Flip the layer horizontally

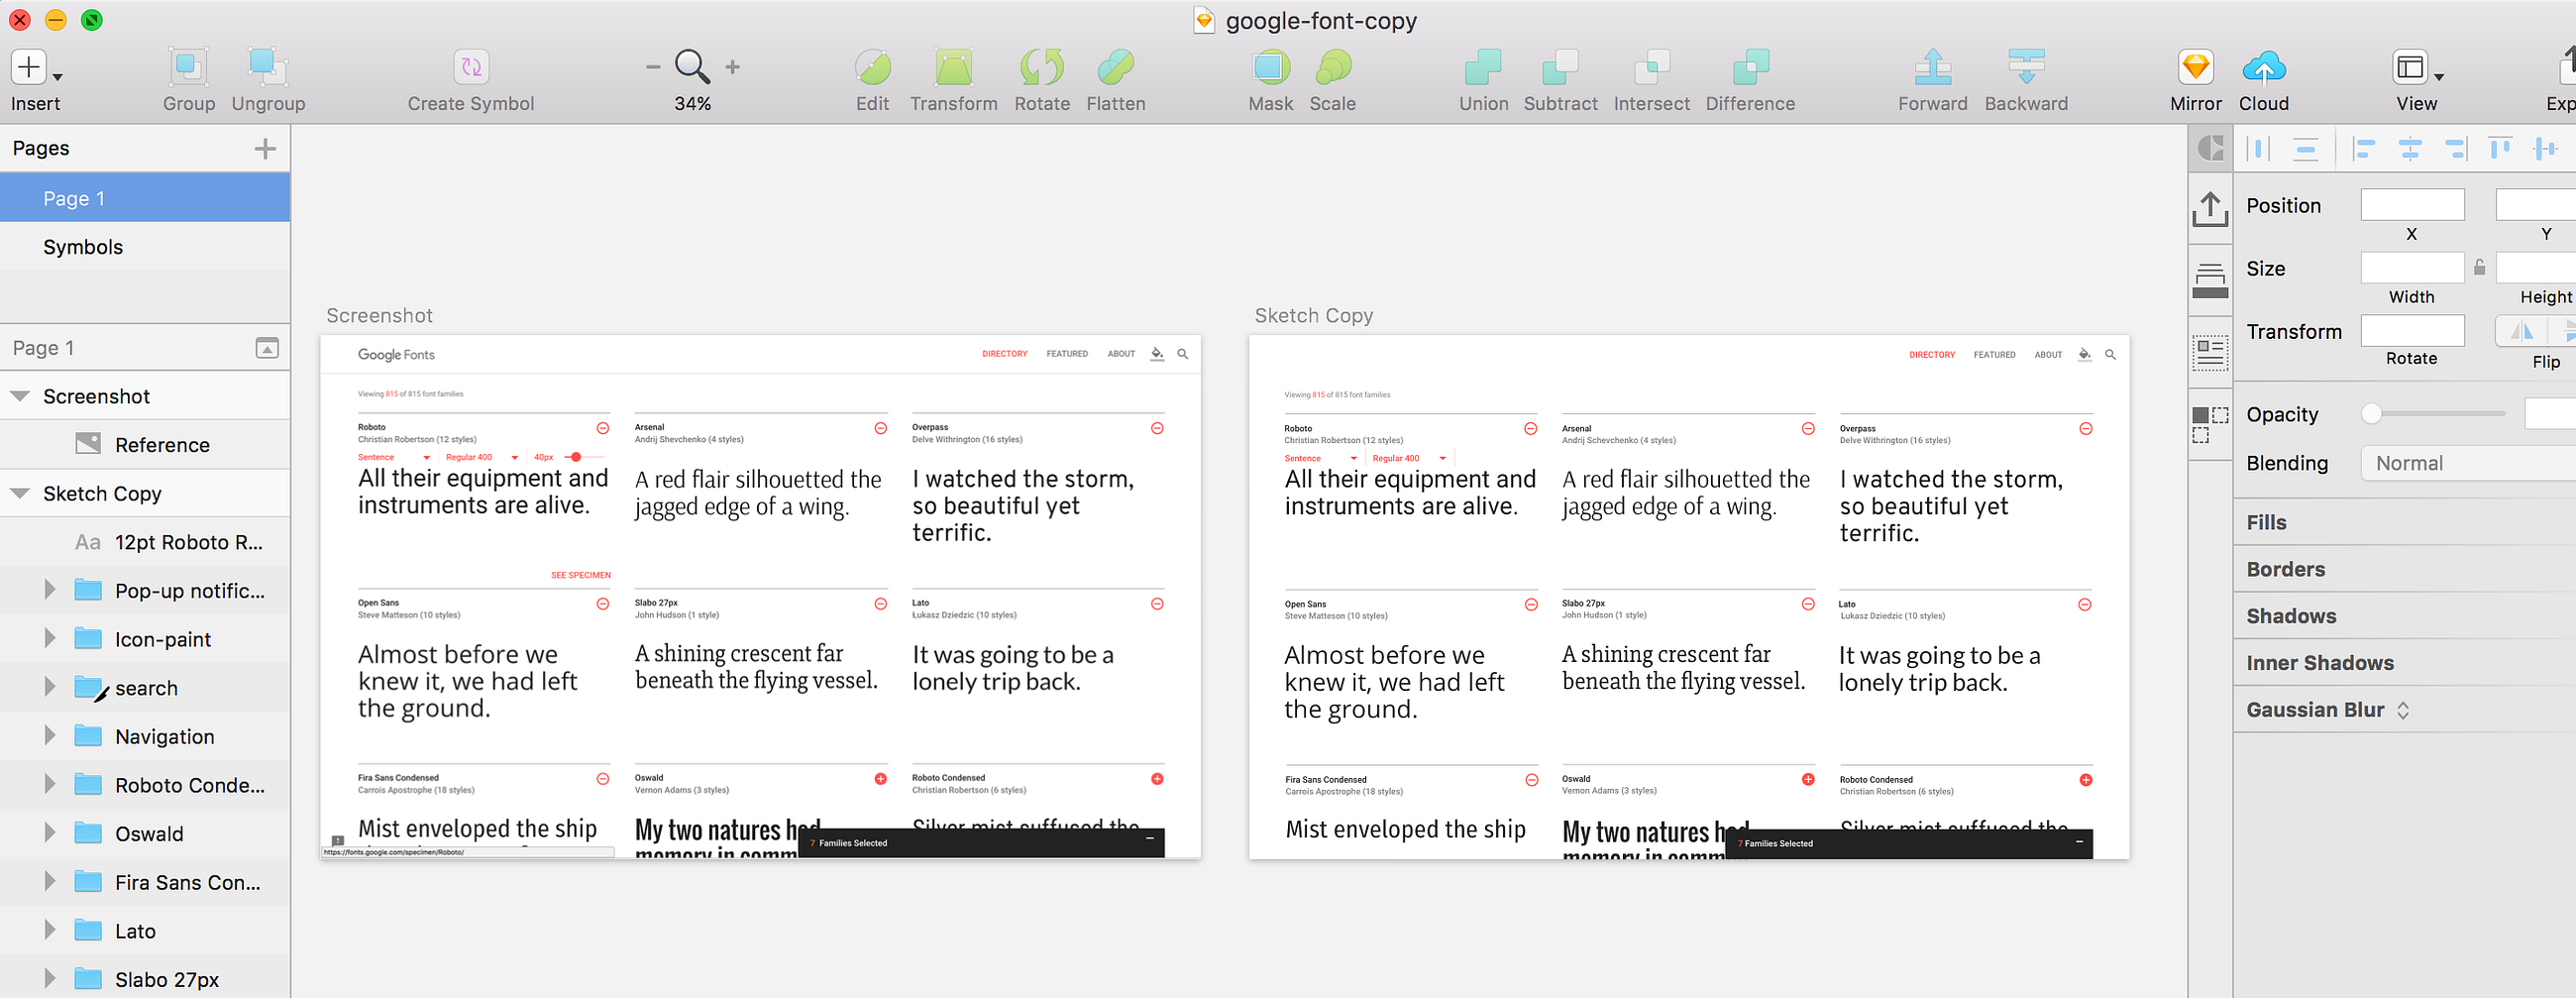[2523, 330]
